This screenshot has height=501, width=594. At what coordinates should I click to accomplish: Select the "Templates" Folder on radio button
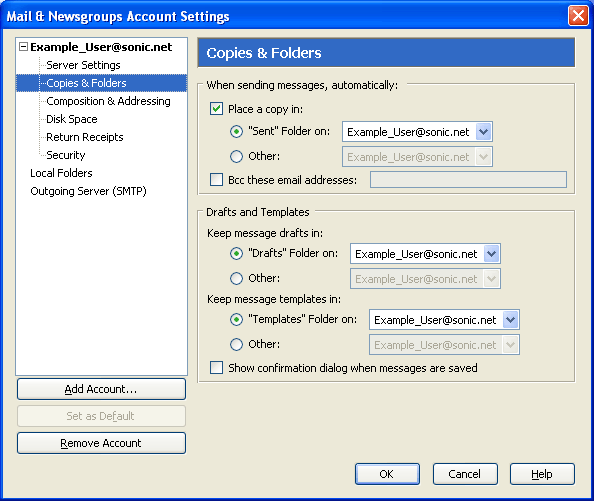click(236, 320)
